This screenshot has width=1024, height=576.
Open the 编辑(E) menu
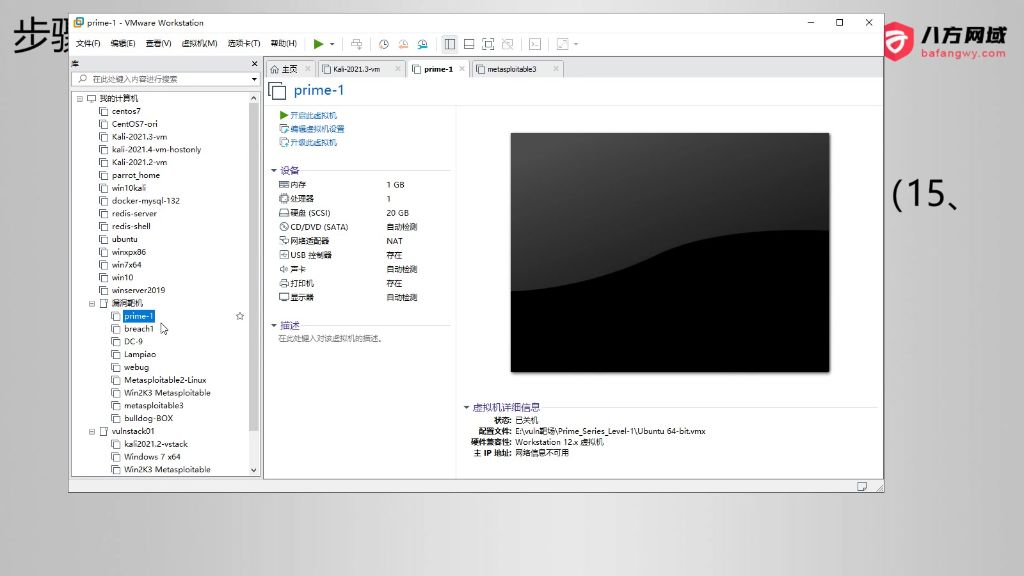click(x=123, y=44)
